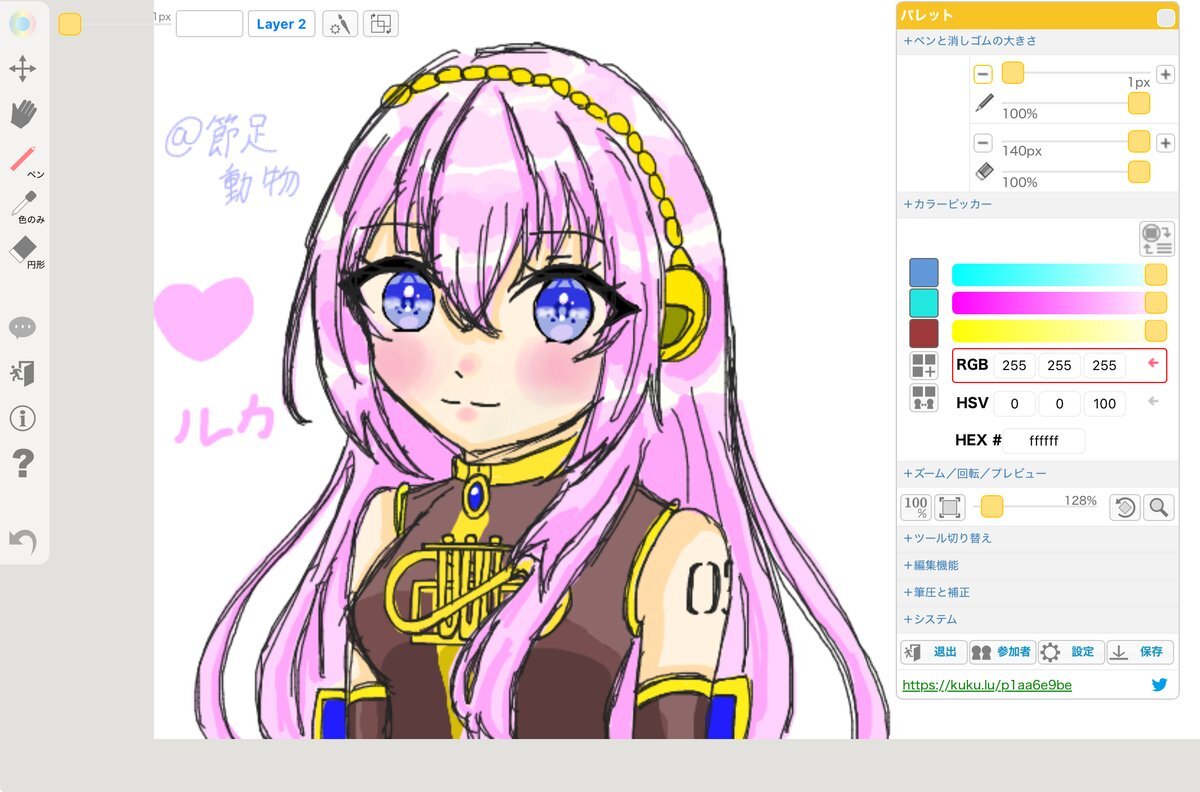
Task: Open help with the question mark
Action: [x=22, y=463]
